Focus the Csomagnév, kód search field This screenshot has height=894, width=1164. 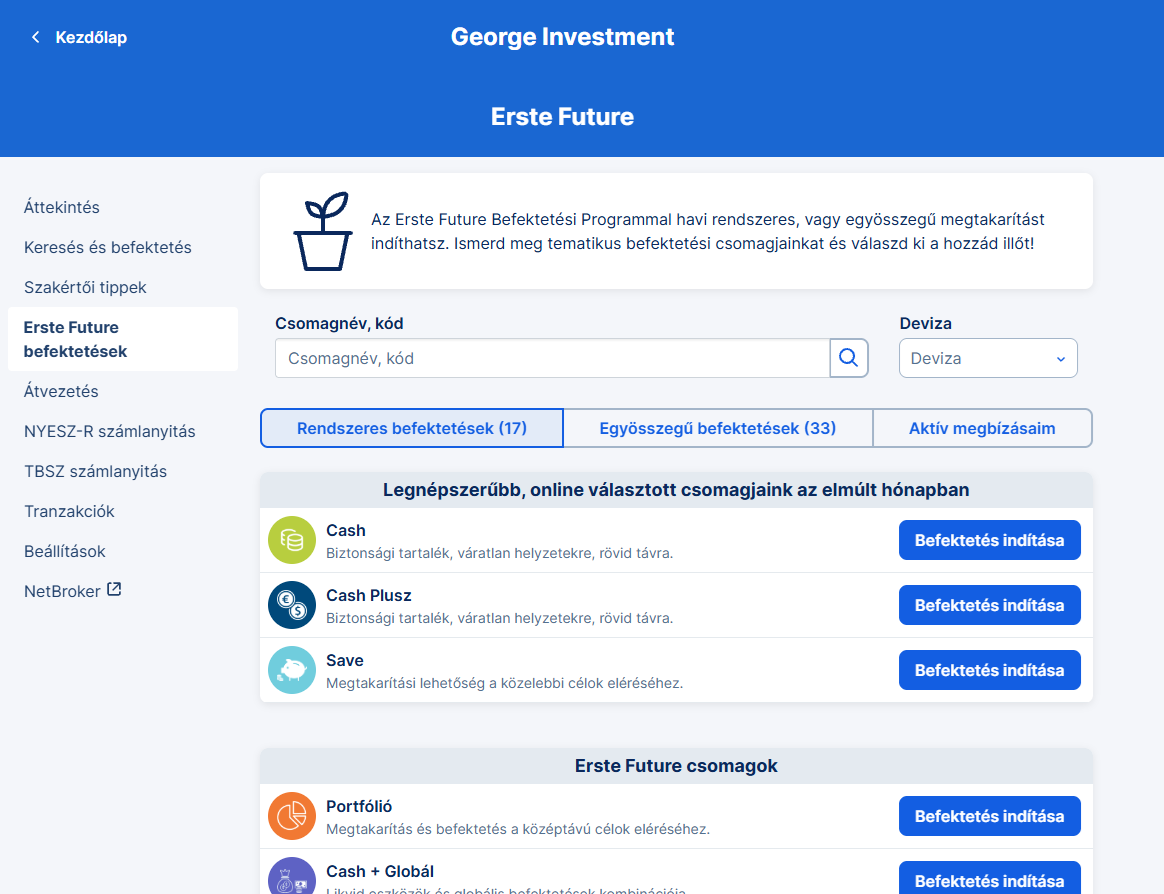[552, 358]
